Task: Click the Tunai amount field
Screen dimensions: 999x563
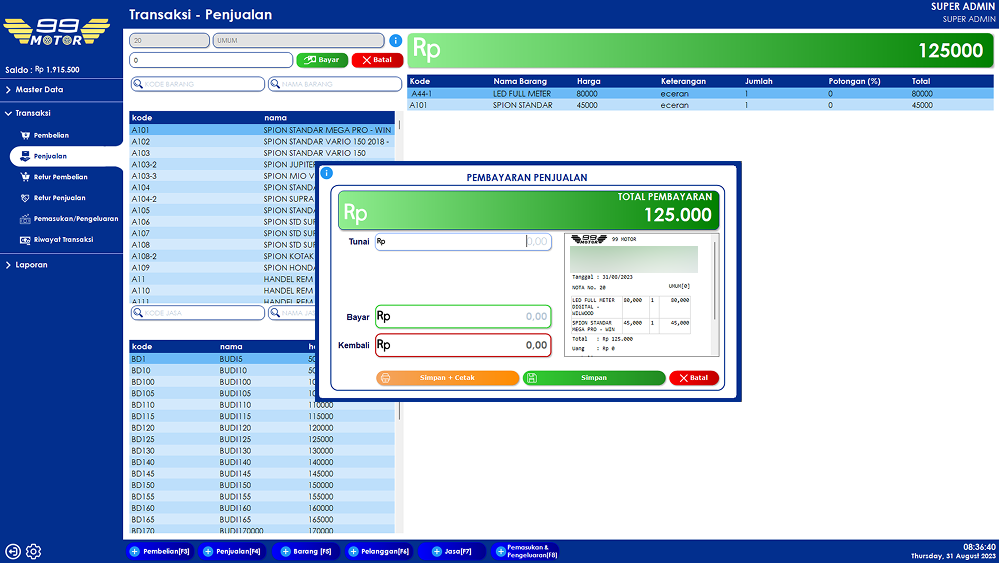Action: pos(463,242)
